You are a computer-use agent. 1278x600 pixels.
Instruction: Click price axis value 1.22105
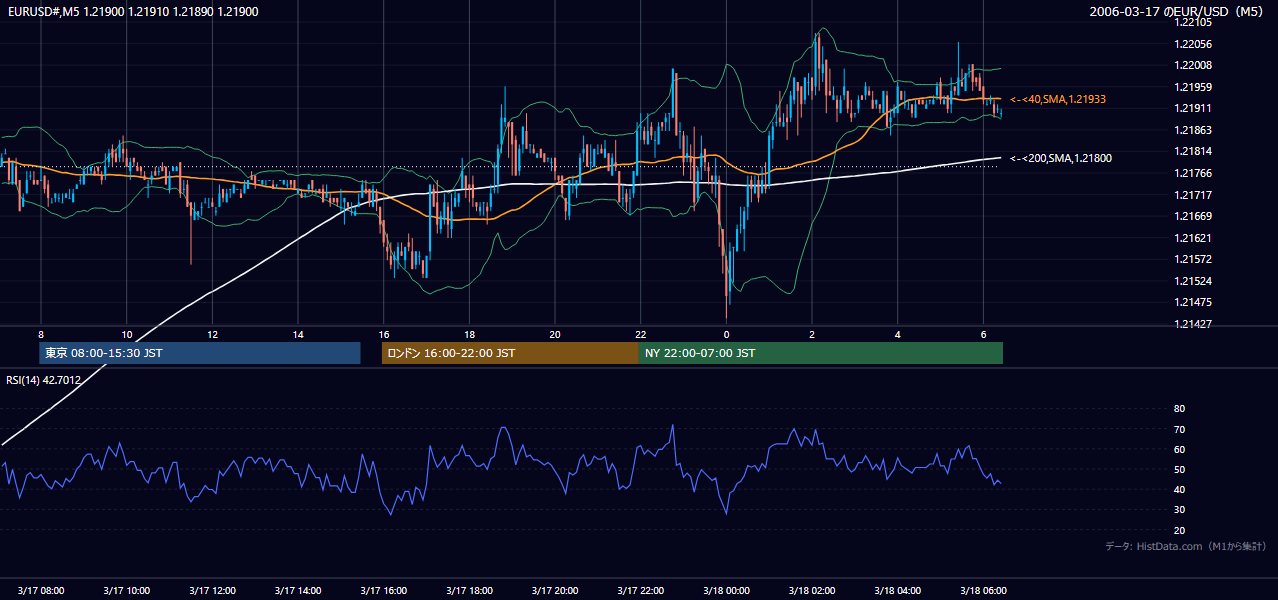pyautogui.click(x=1193, y=23)
